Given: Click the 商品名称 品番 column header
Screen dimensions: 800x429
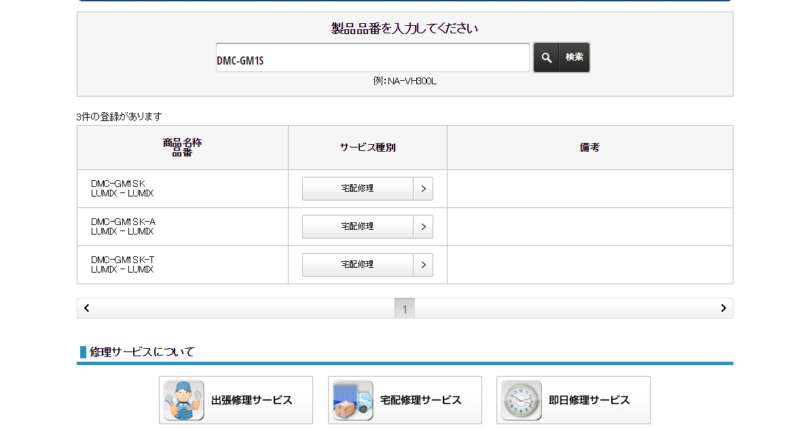Looking at the screenshot, I should coord(183,147).
